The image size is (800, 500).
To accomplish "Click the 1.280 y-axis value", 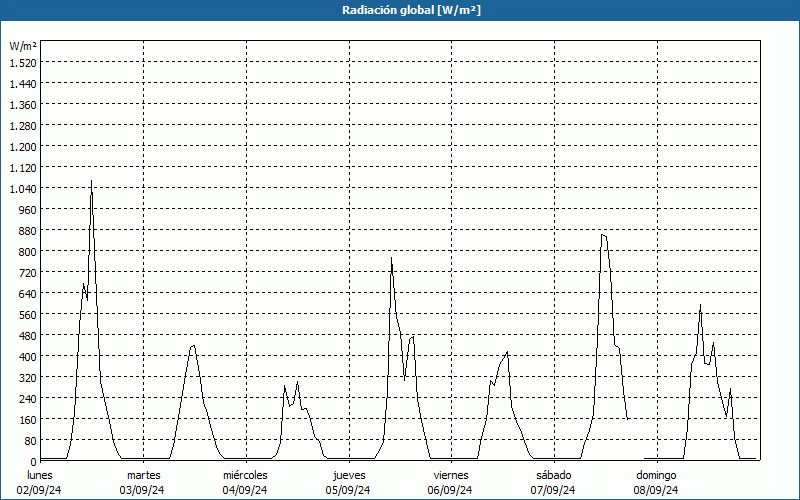I will point(23,126).
